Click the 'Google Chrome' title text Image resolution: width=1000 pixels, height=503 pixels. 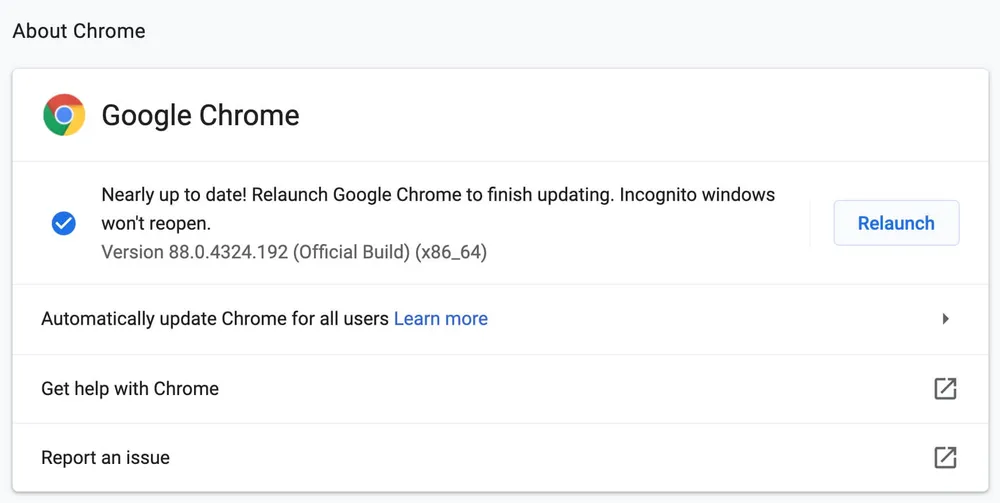tap(200, 115)
